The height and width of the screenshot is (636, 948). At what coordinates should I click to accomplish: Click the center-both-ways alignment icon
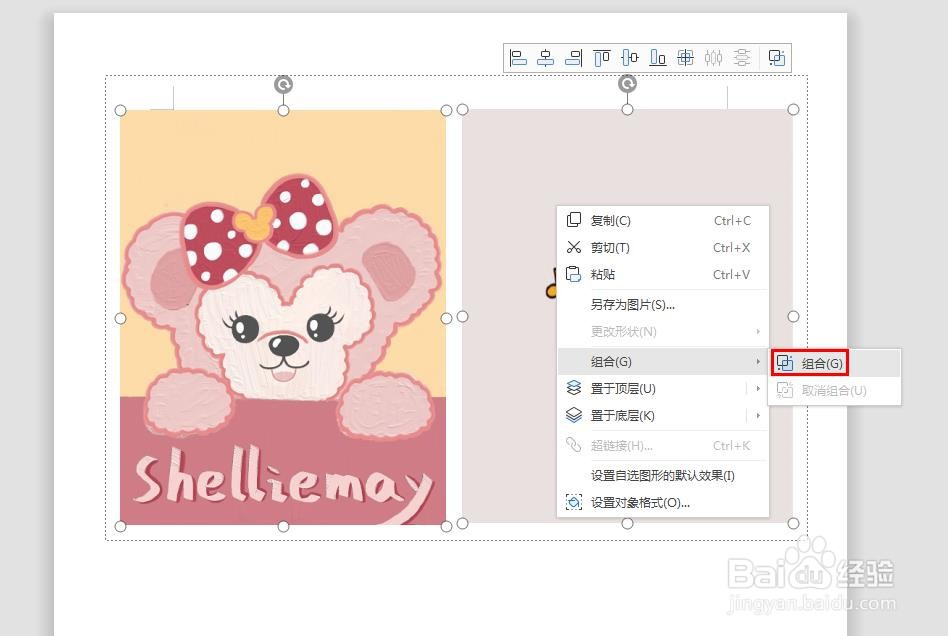tap(685, 58)
